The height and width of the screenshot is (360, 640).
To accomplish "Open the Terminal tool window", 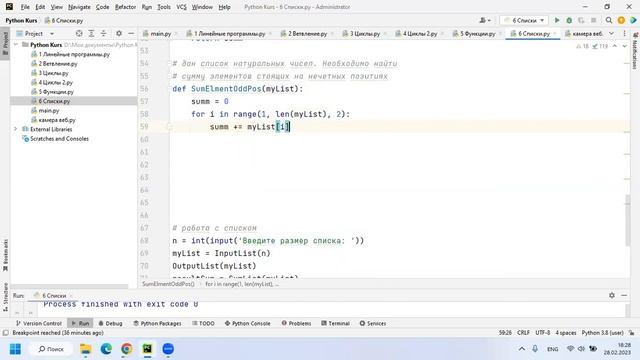I will click(336, 323).
